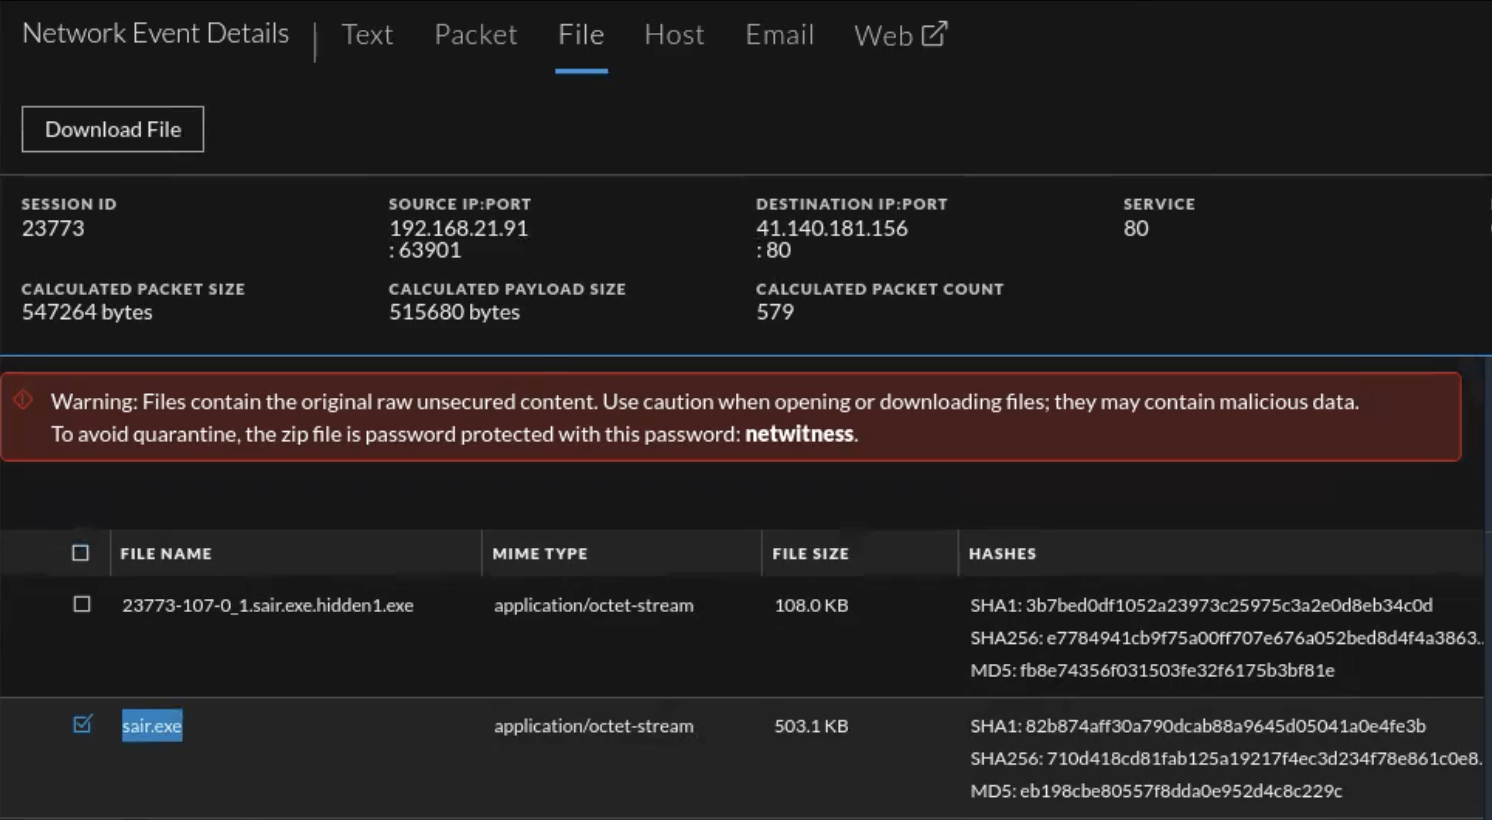Screen dimensions: 1492x820
Task: Uncheck the sair.exe file checkbox
Action: 82,724
